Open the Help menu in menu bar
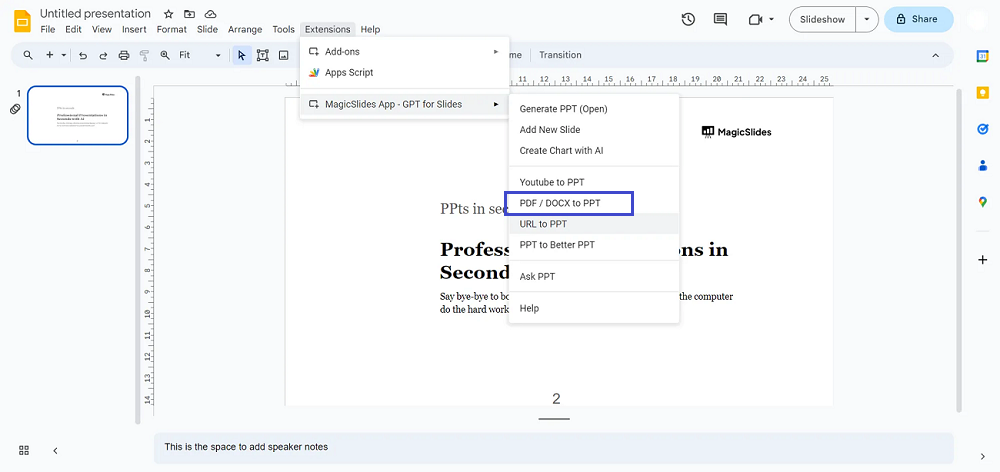The width and height of the screenshot is (1000, 472). point(370,29)
